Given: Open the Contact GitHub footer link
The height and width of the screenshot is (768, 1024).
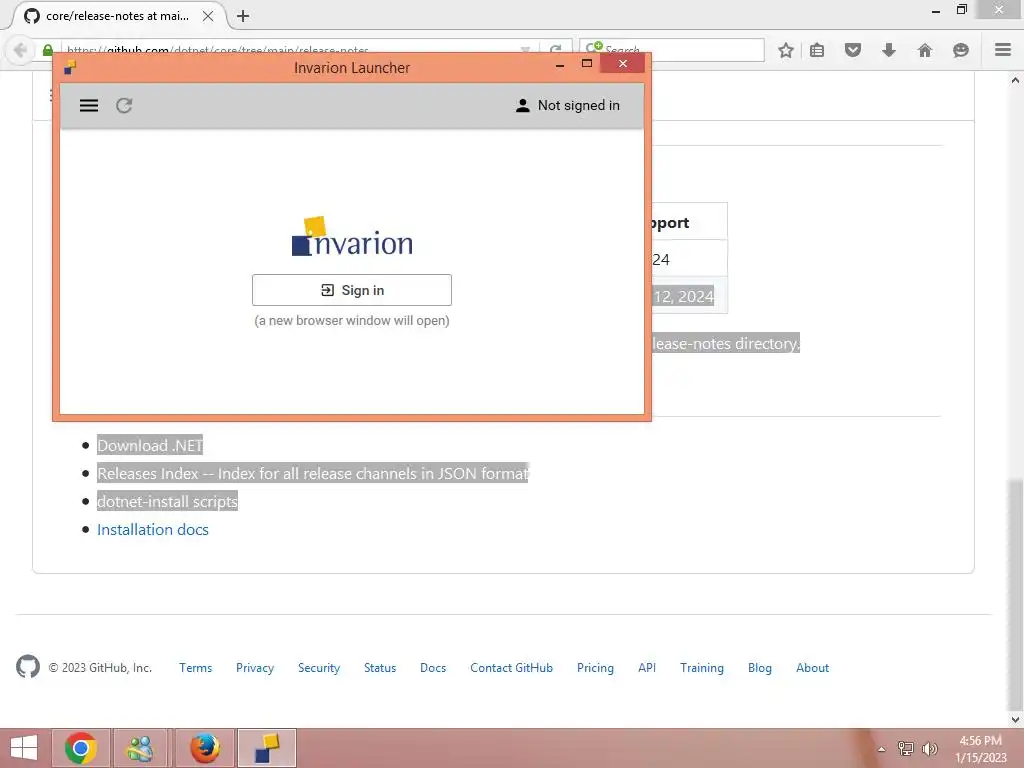Looking at the screenshot, I should pyautogui.click(x=511, y=667).
